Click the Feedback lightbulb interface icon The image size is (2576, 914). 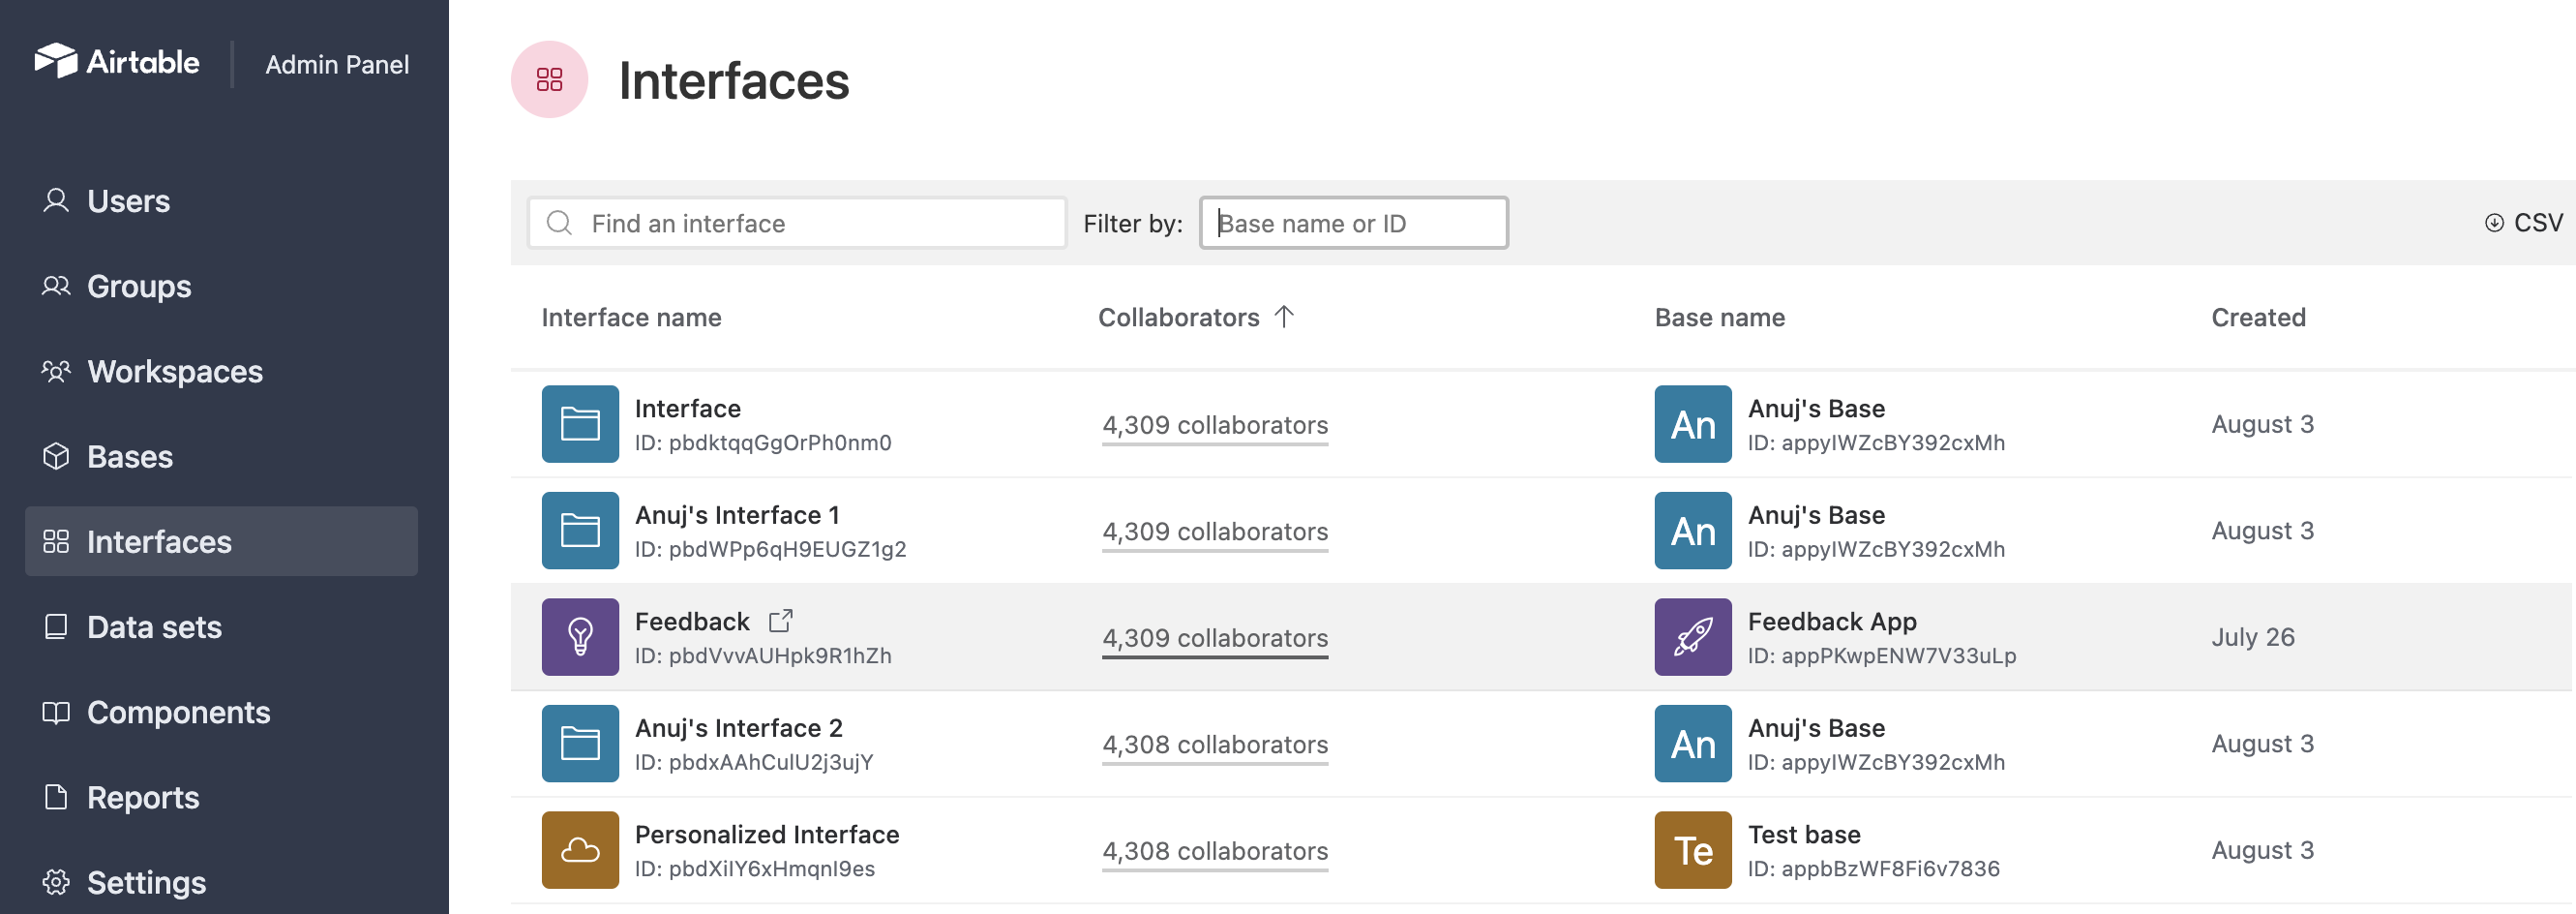[x=580, y=637]
